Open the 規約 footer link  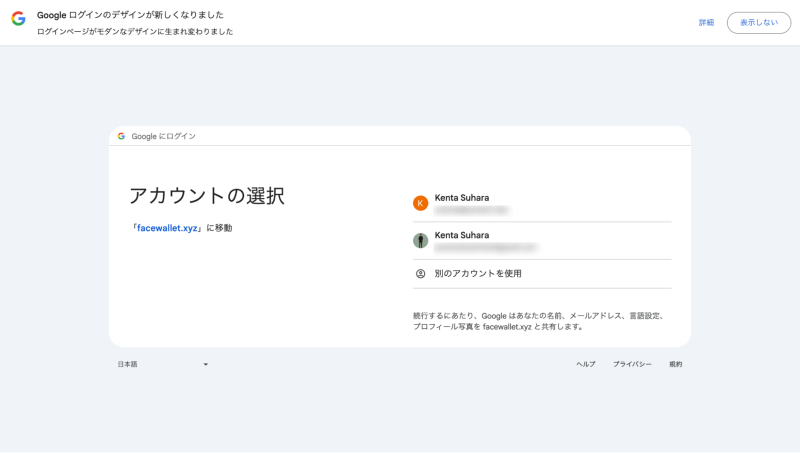click(676, 364)
